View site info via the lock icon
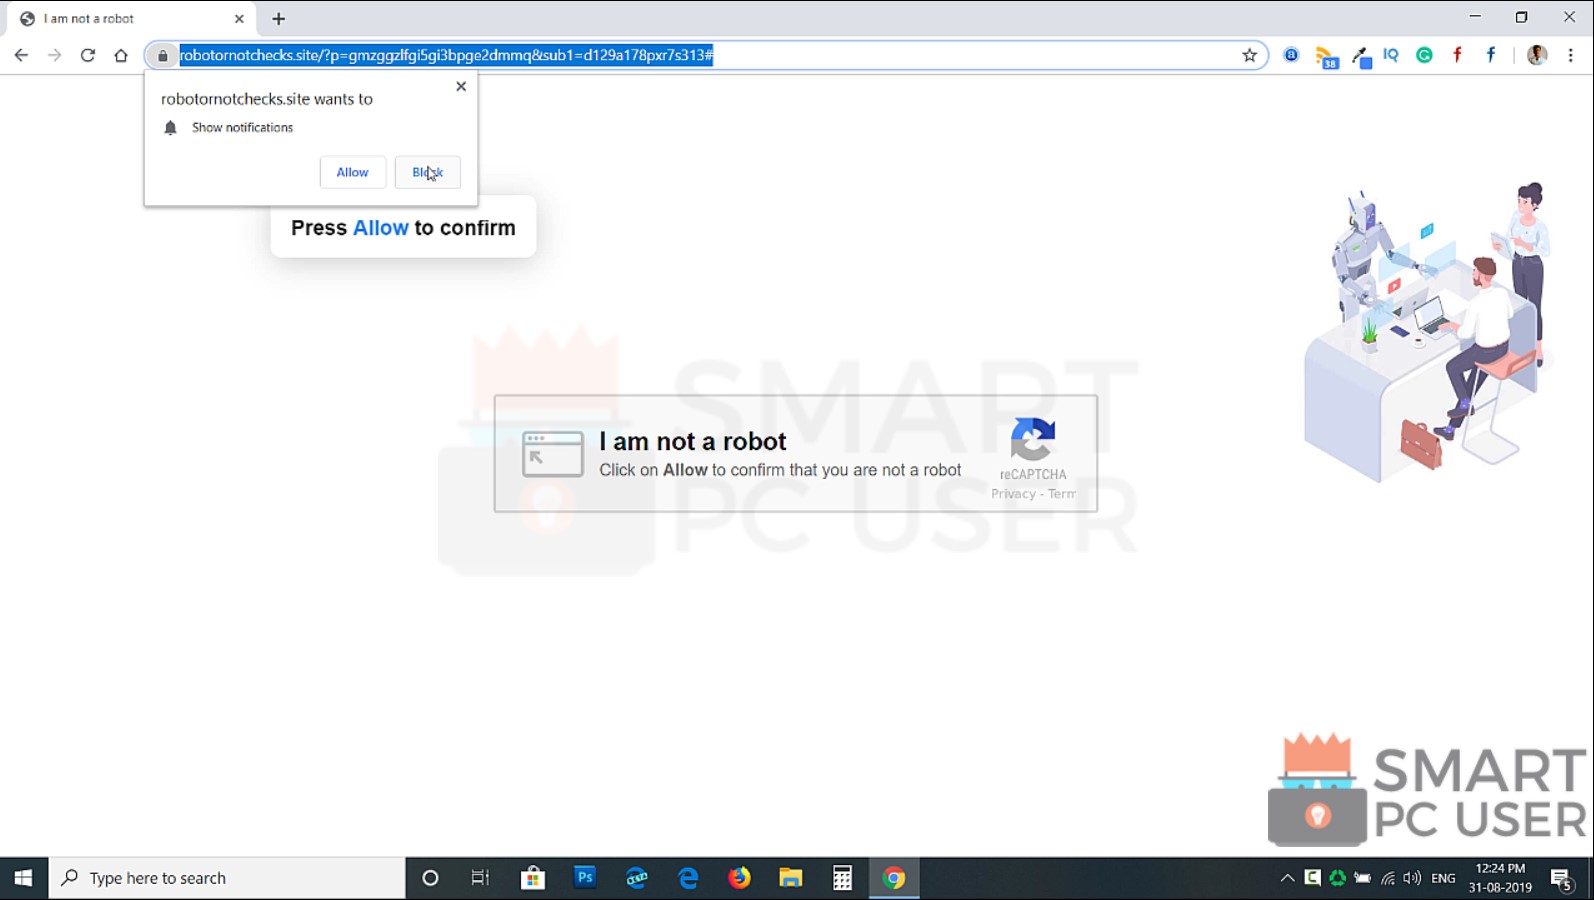The width and height of the screenshot is (1594, 900). coord(163,55)
